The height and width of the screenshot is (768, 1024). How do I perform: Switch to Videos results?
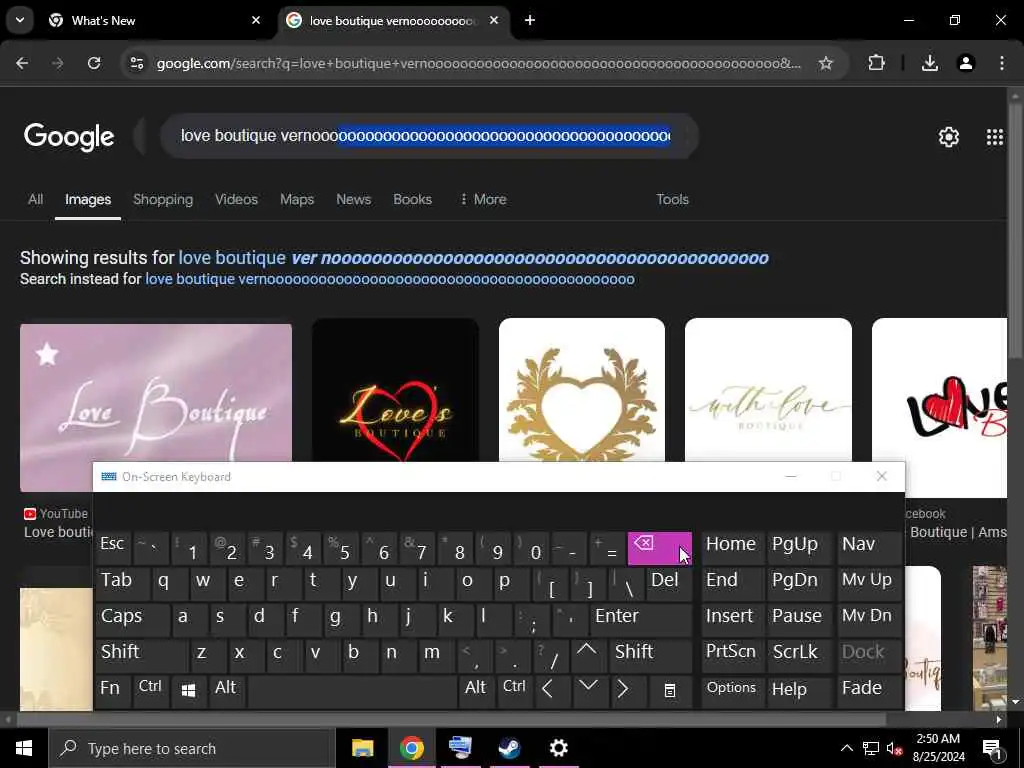tap(236, 199)
